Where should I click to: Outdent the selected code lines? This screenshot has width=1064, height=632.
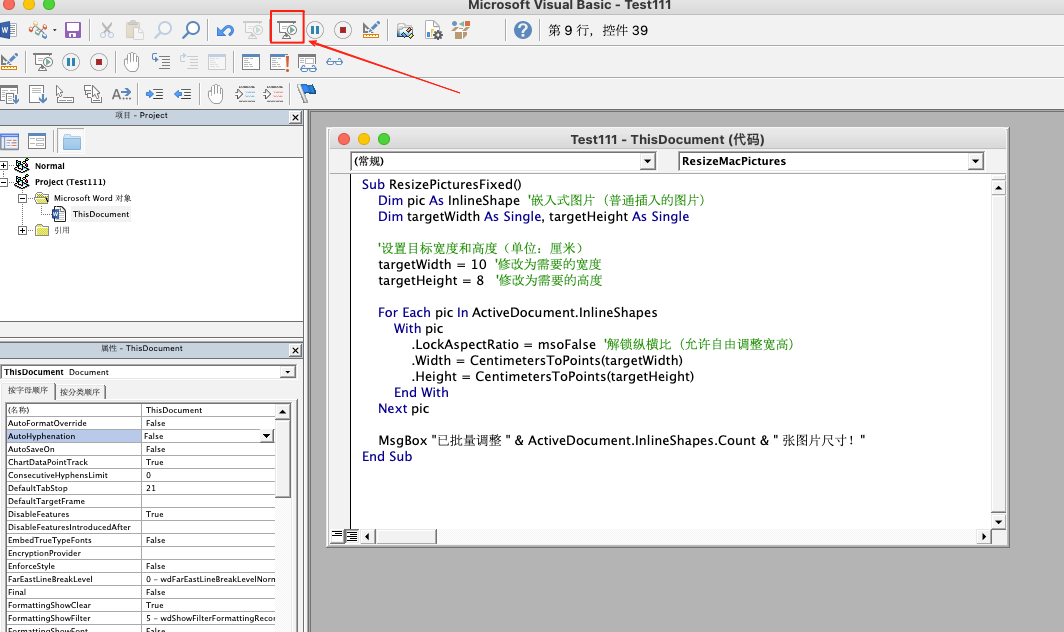183,94
